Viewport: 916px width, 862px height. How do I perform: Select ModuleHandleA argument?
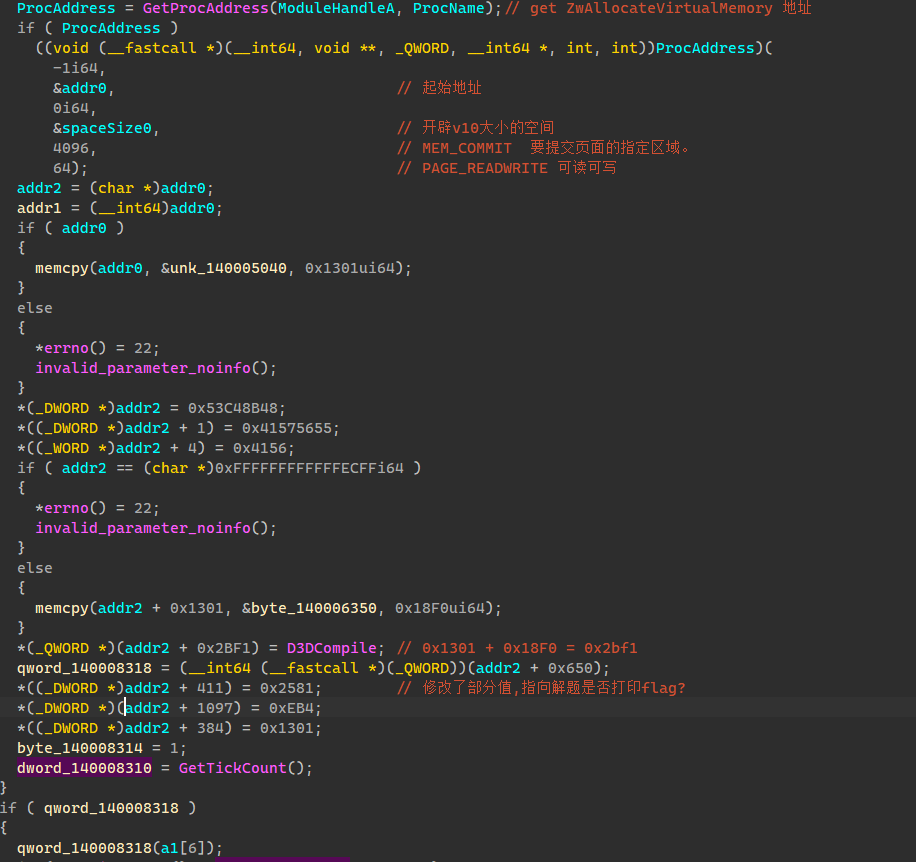pos(336,8)
